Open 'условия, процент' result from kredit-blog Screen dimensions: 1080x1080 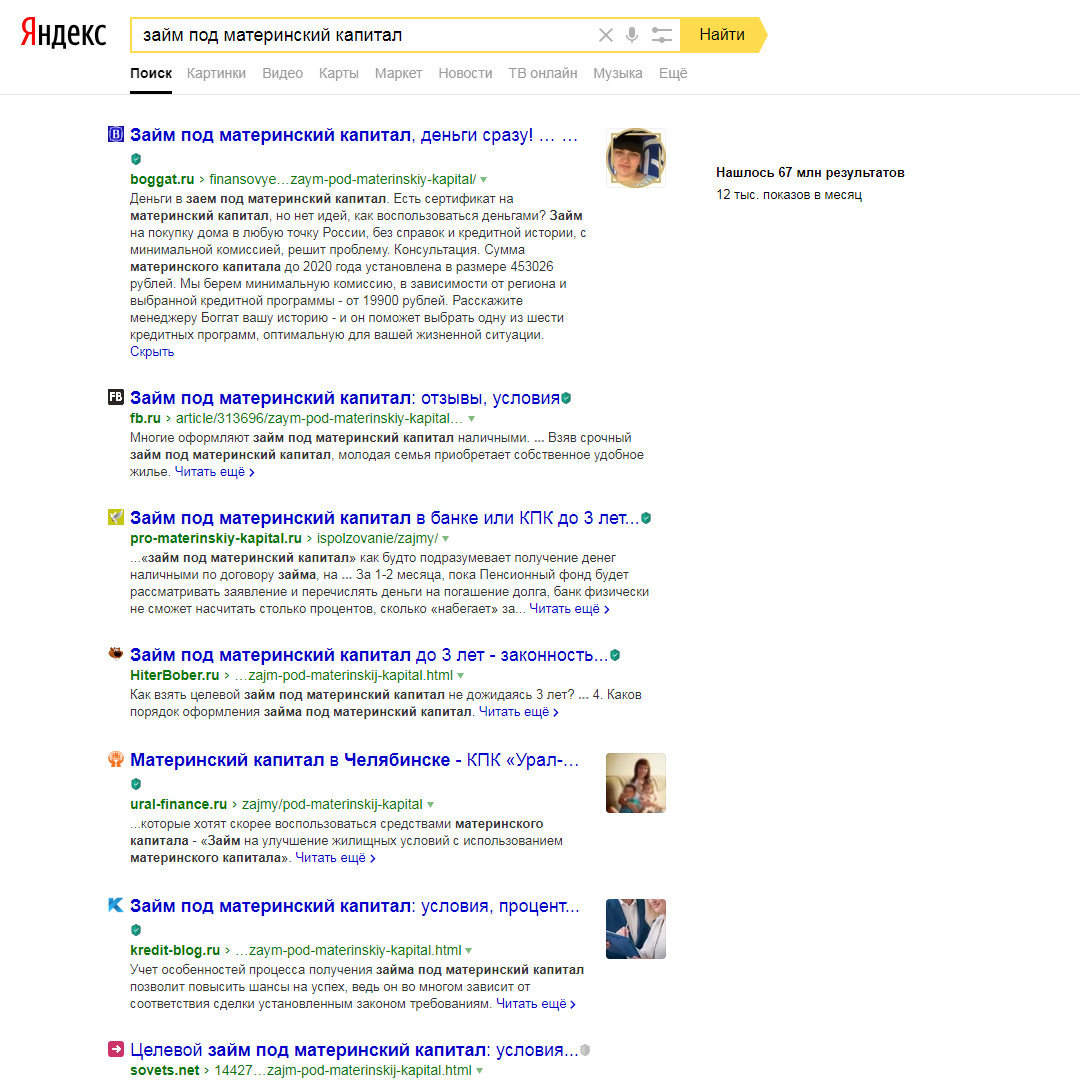tap(355, 906)
